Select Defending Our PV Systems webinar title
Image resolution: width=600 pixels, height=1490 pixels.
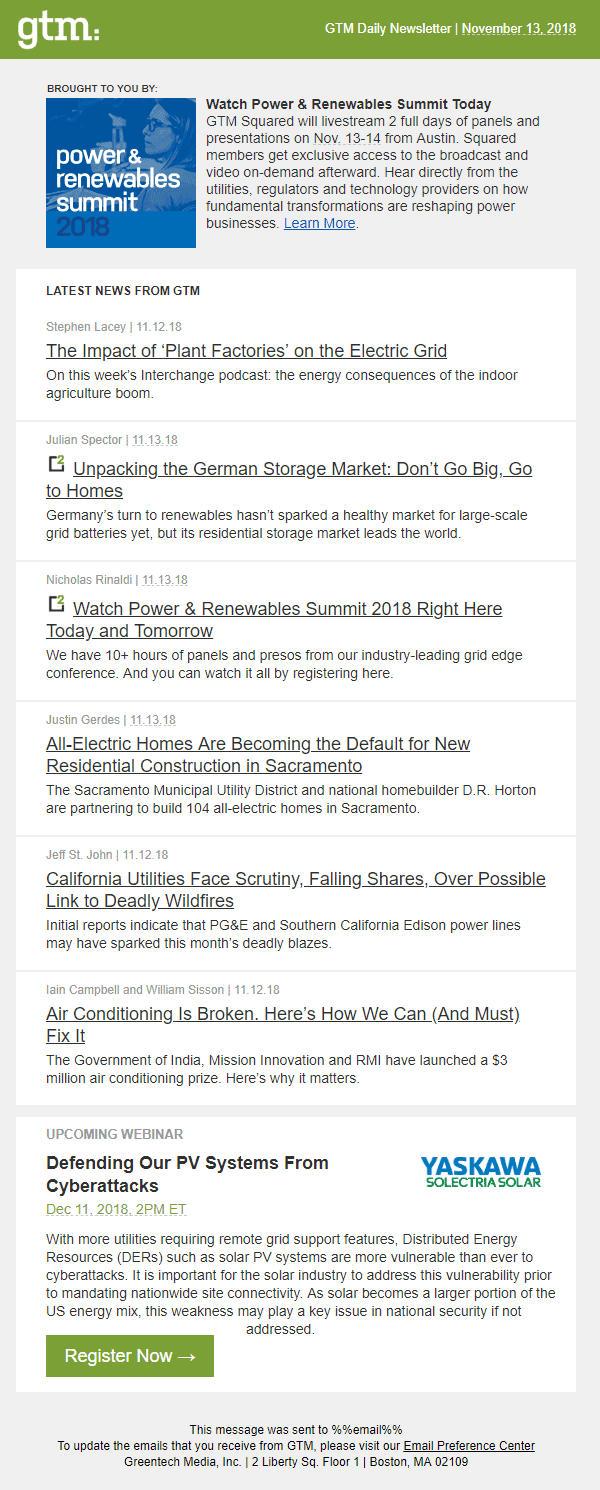[x=187, y=1174]
